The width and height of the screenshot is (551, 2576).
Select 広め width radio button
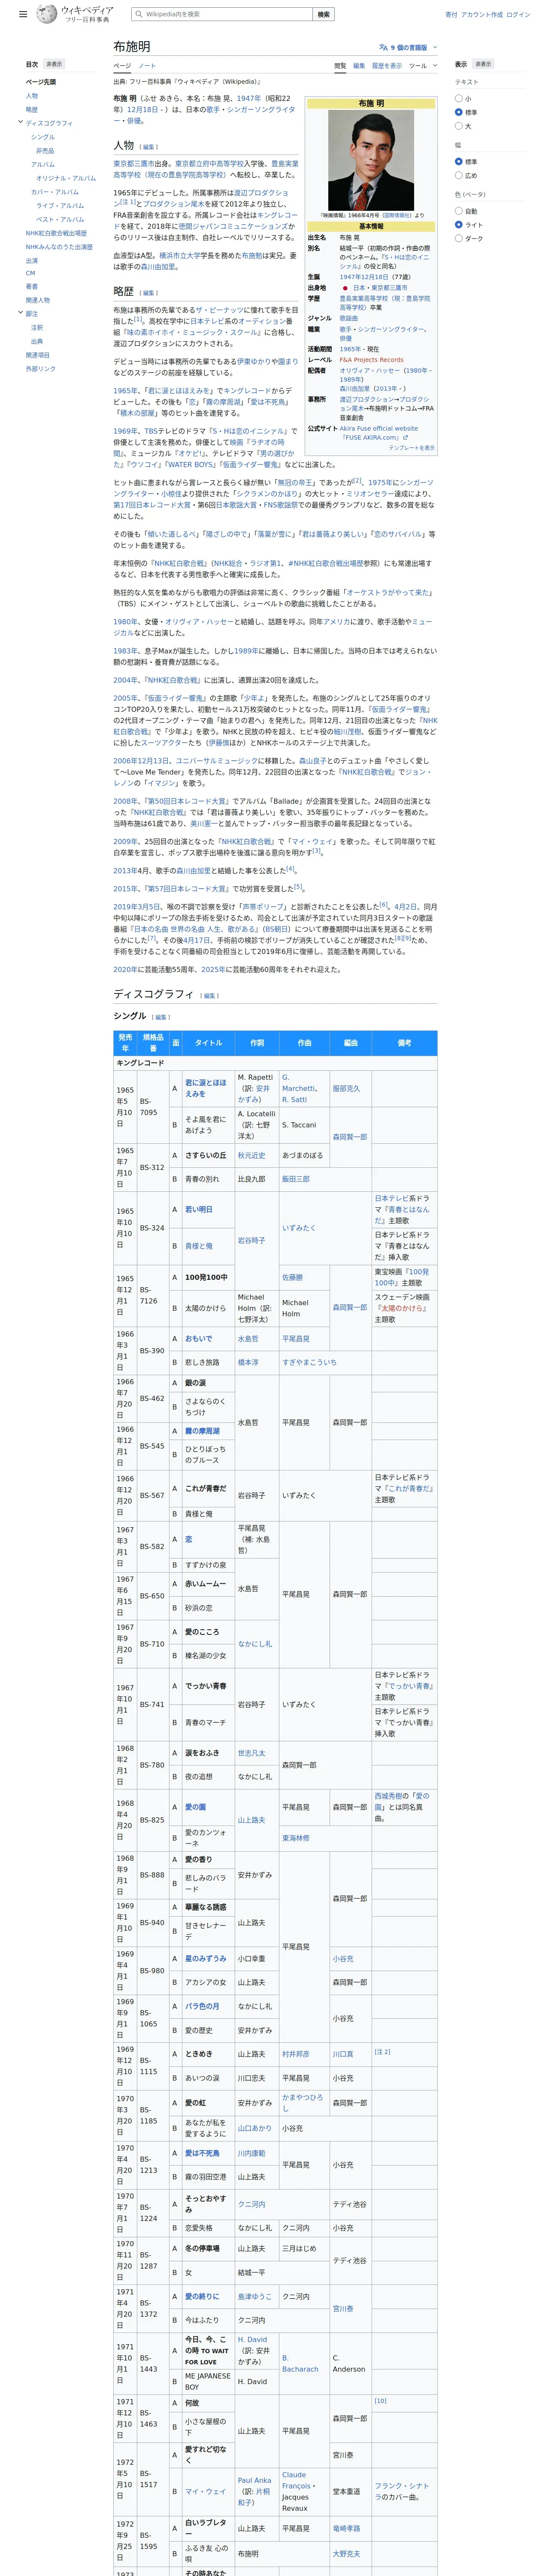point(459,175)
